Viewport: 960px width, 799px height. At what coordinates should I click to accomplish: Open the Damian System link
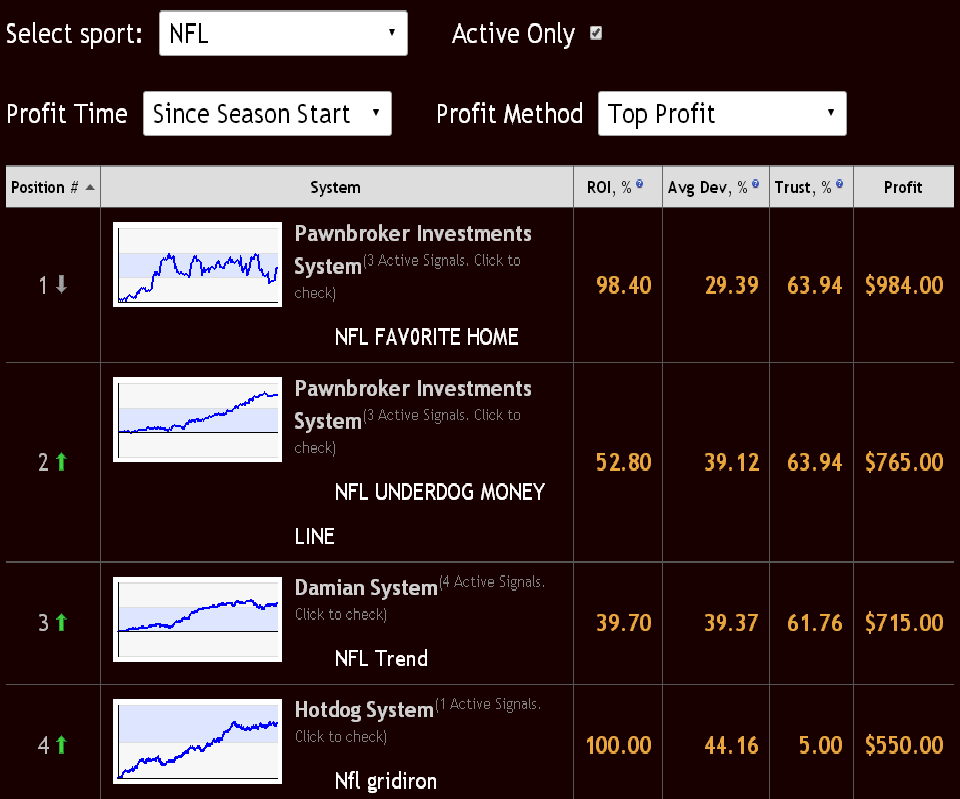pyautogui.click(x=365, y=588)
